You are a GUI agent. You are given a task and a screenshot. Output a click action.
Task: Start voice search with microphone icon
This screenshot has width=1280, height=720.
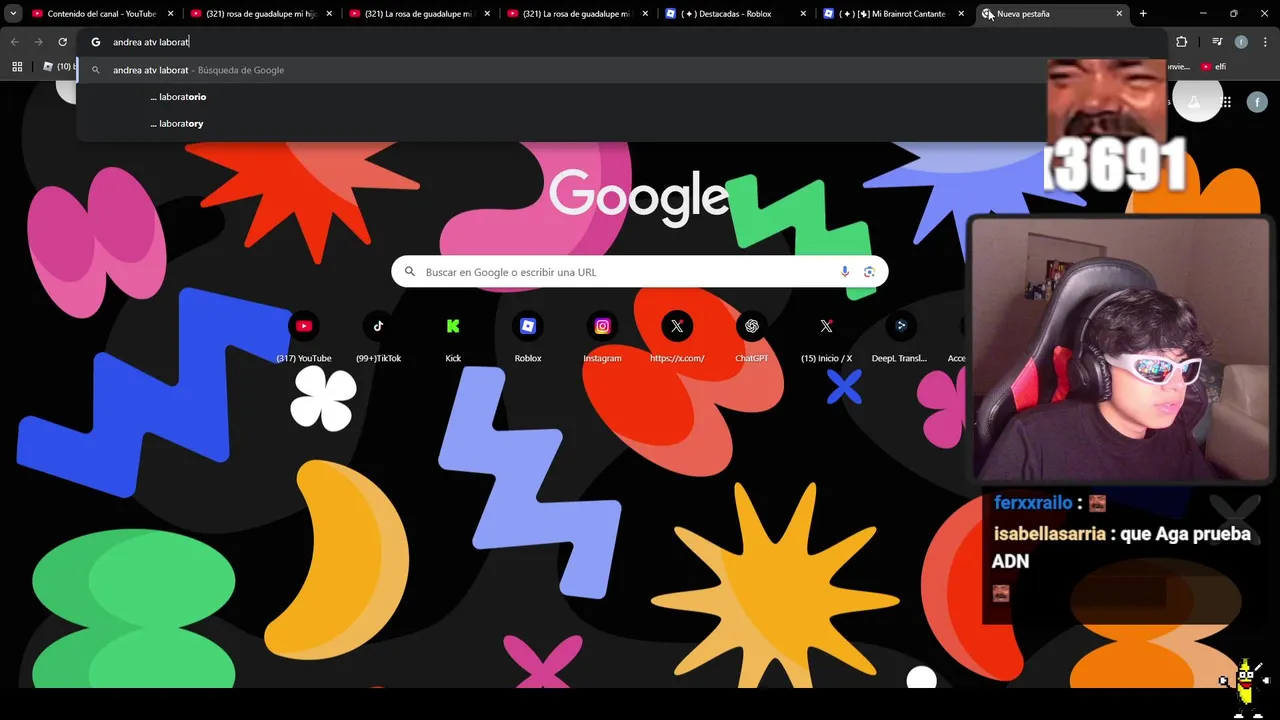point(845,272)
